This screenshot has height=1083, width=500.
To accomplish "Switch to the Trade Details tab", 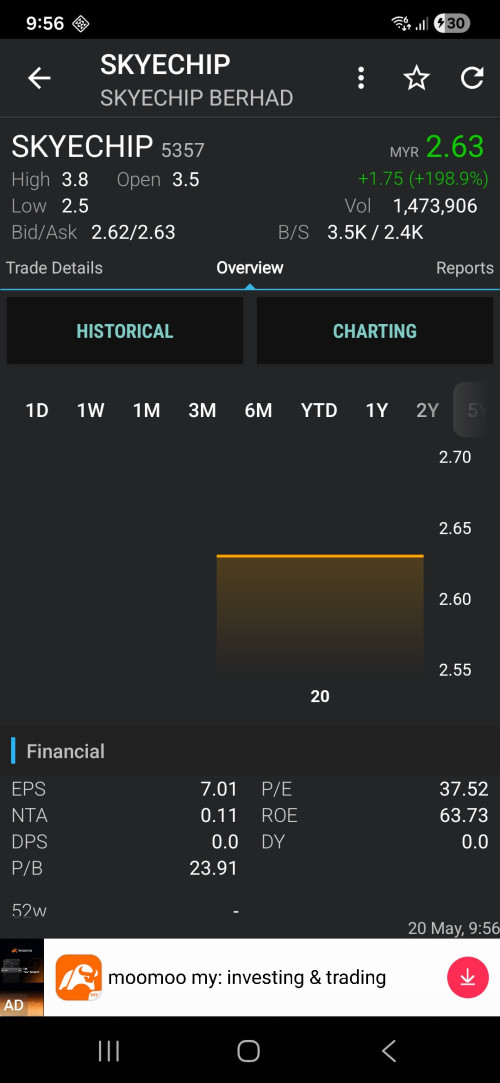I will click(55, 268).
